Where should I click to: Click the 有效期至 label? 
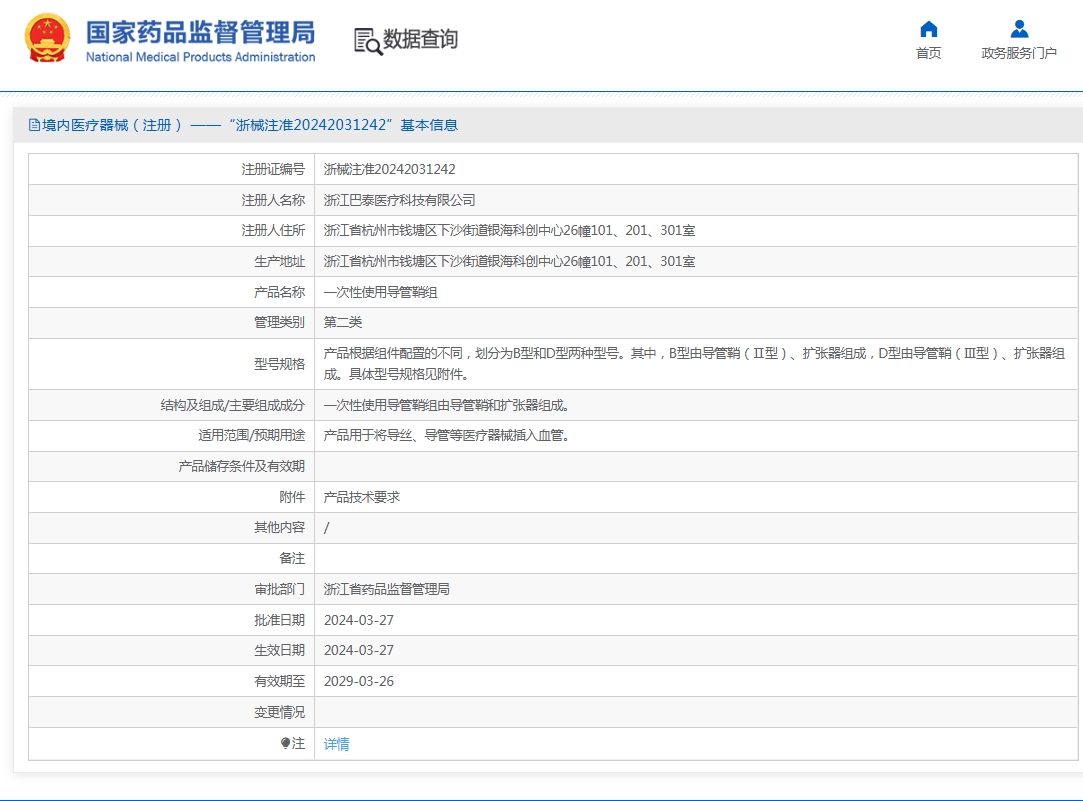[279, 682]
